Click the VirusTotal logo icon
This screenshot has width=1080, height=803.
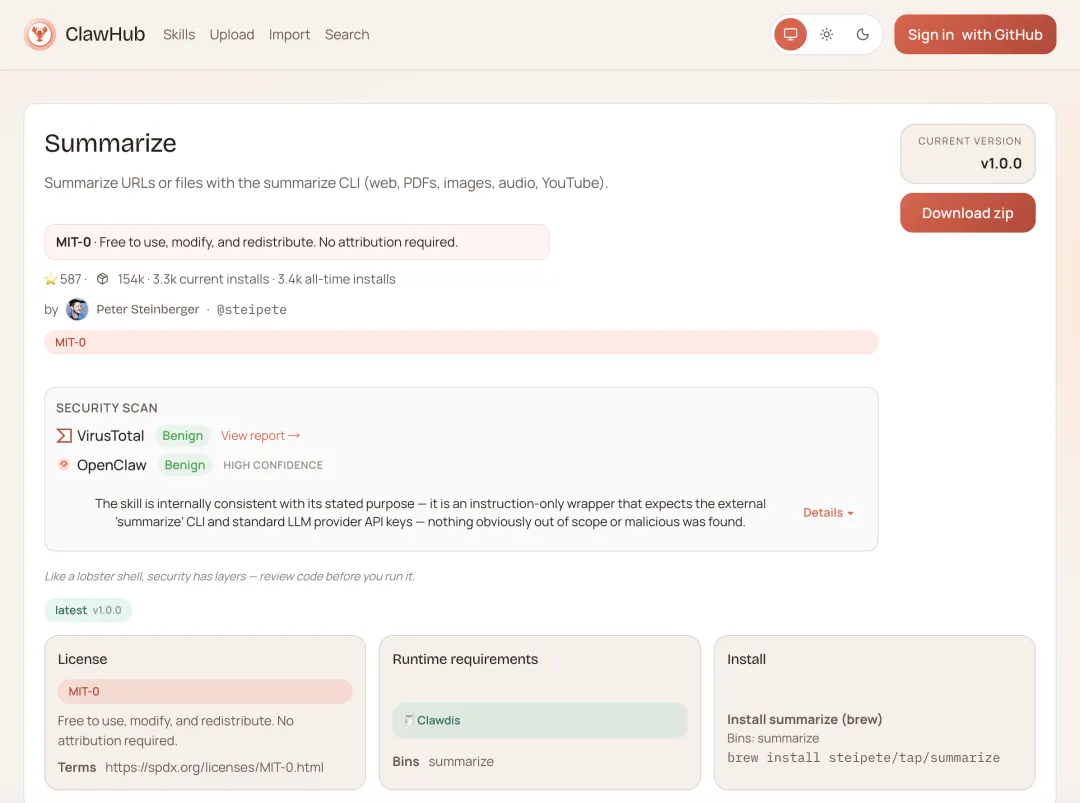[x=64, y=435]
